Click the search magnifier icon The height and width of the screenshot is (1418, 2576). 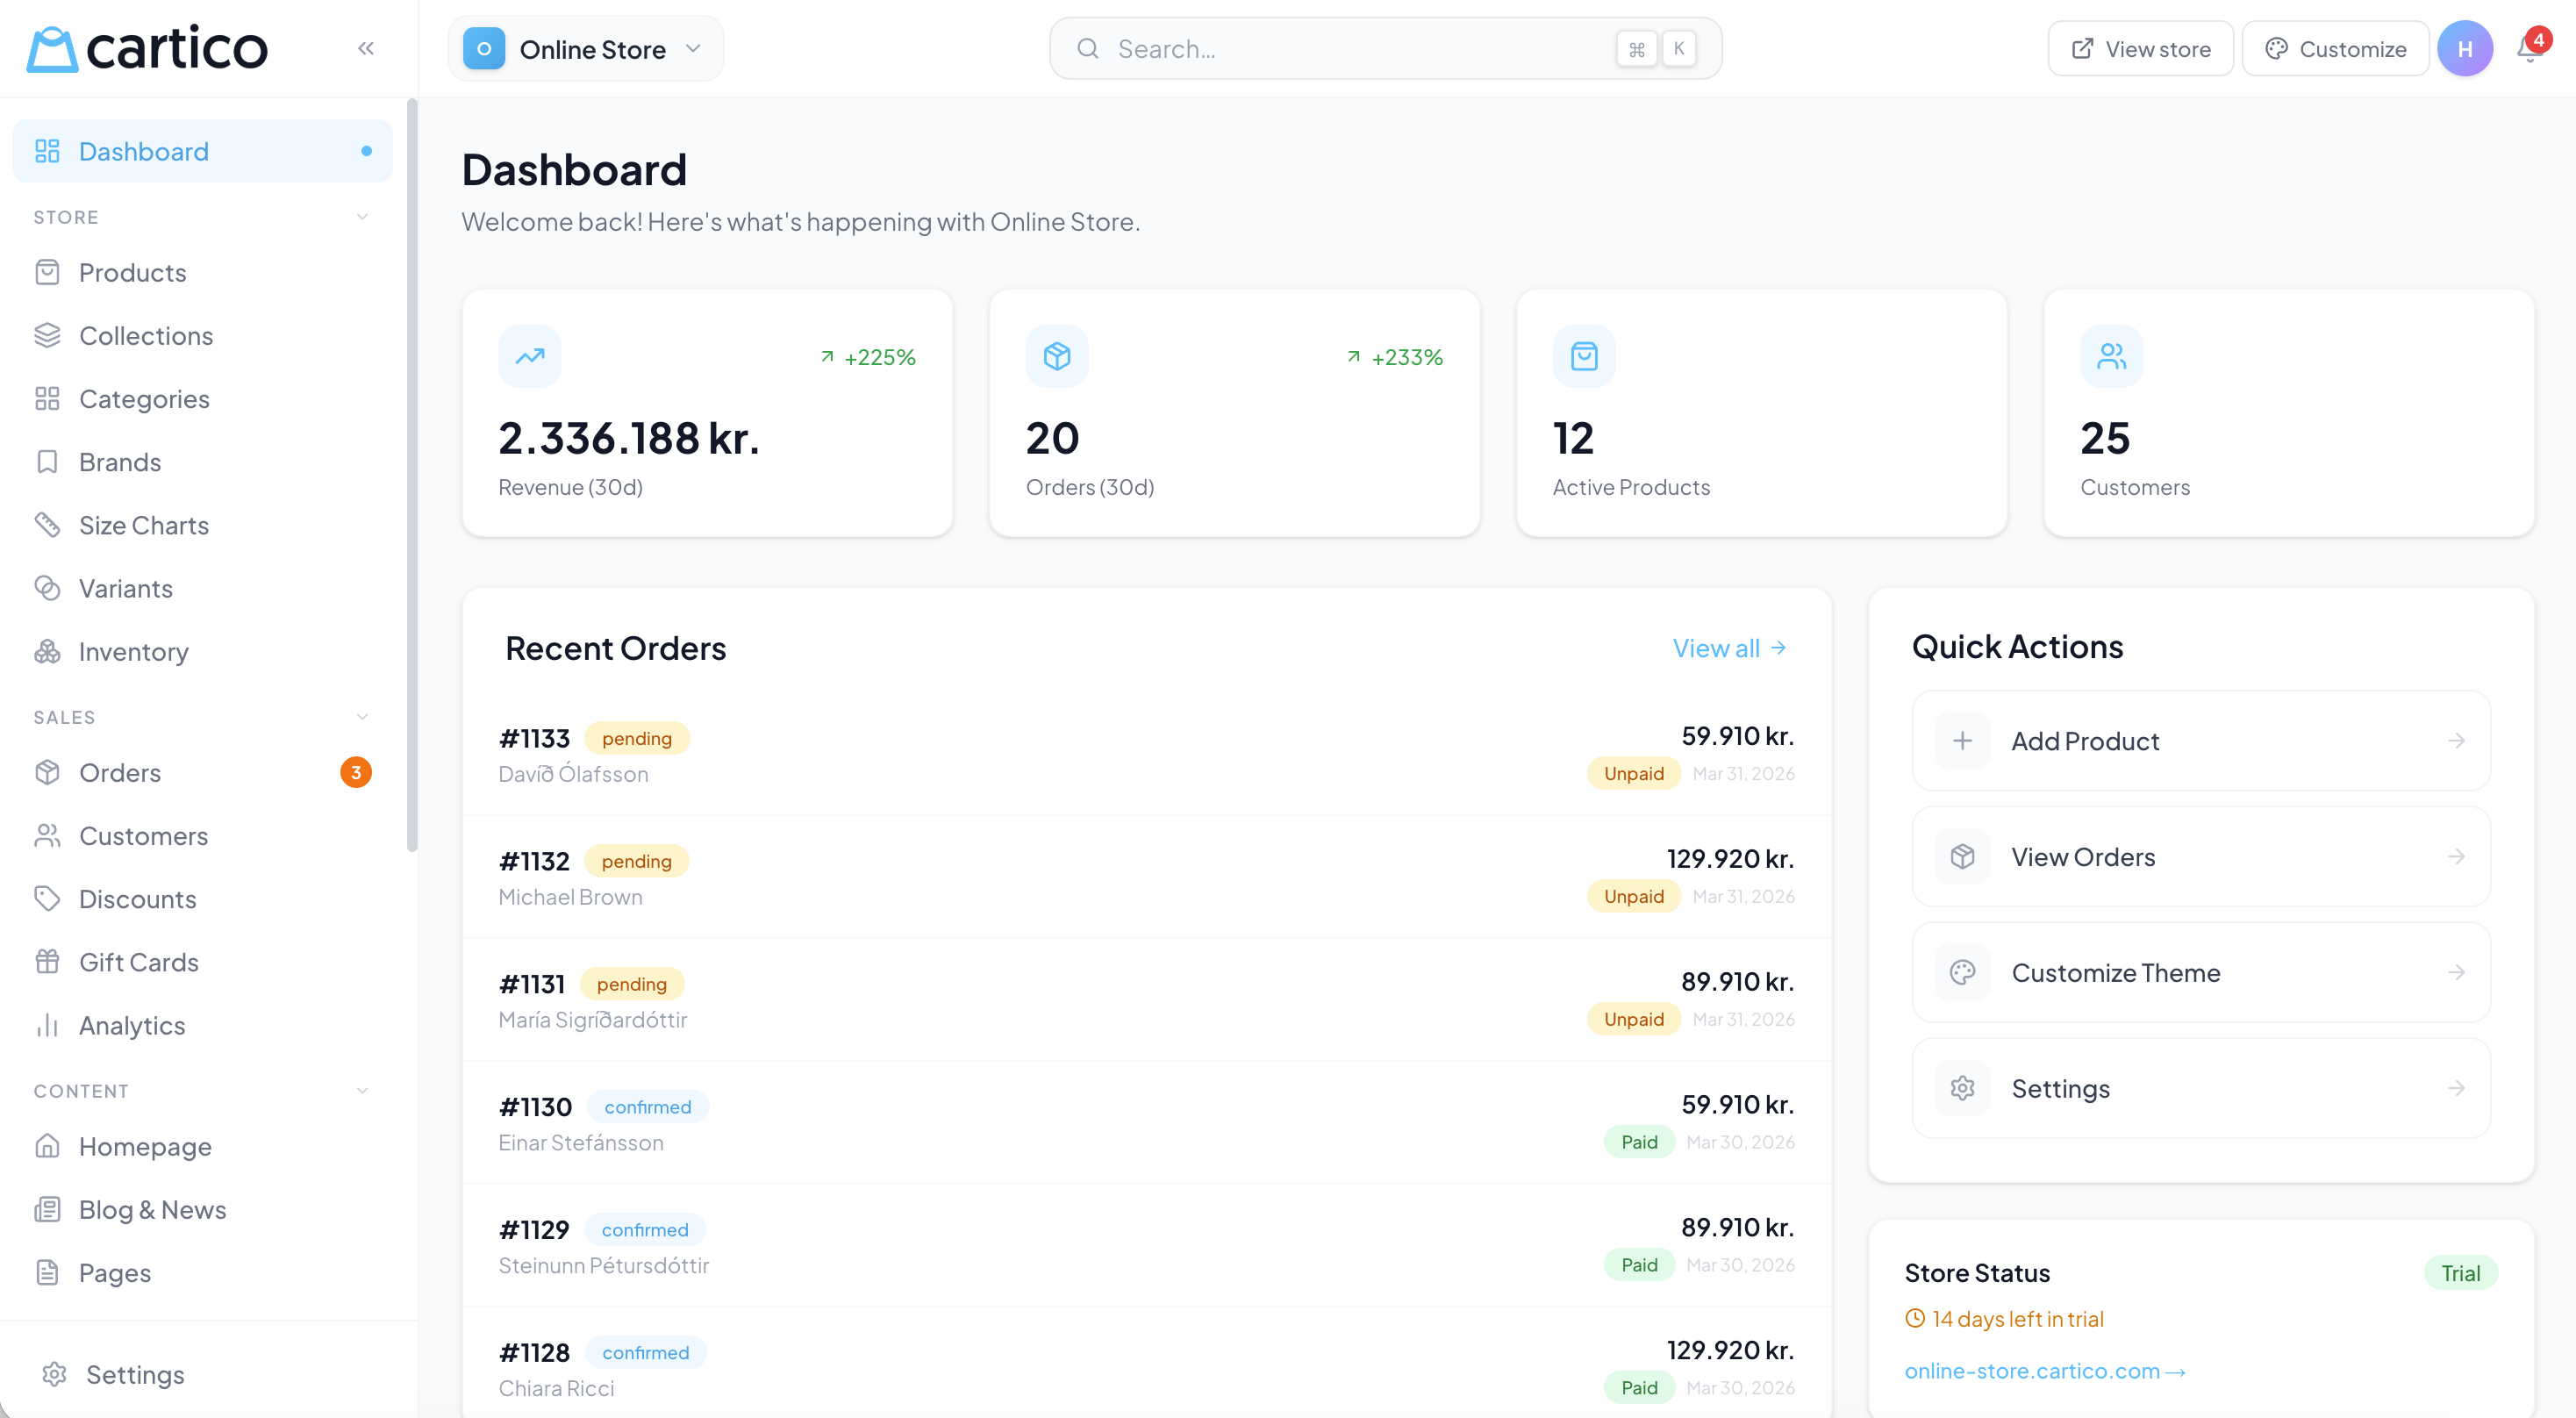tap(1089, 48)
